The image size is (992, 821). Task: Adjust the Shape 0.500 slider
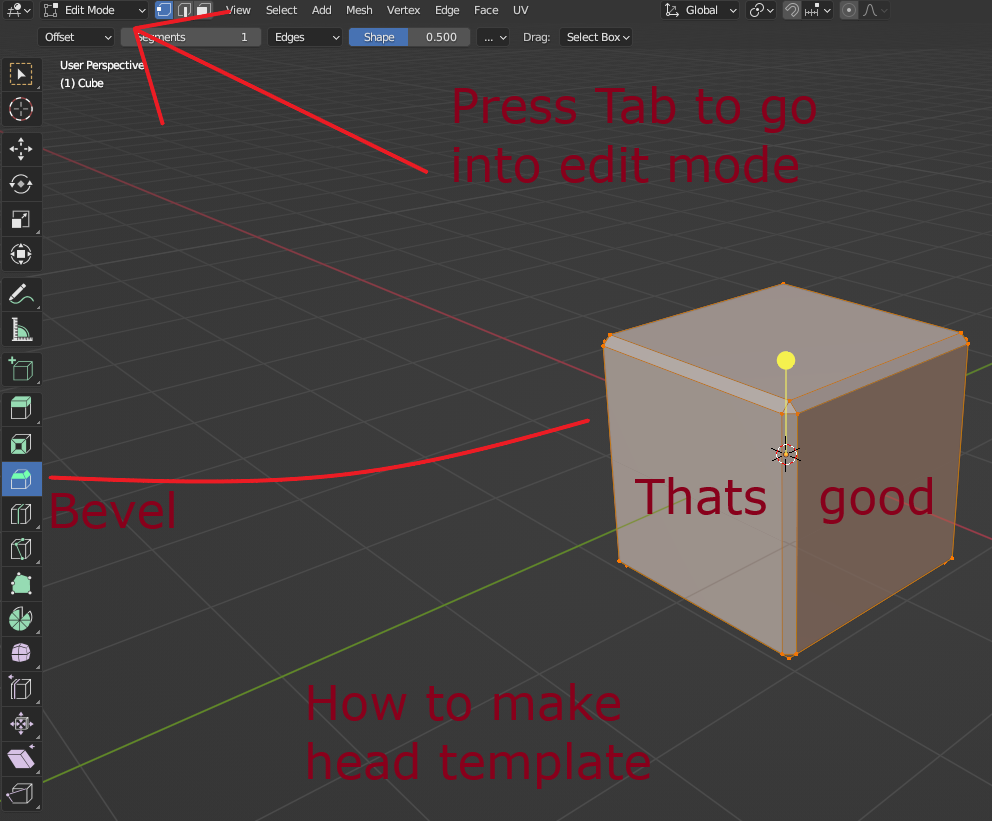point(409,37)
